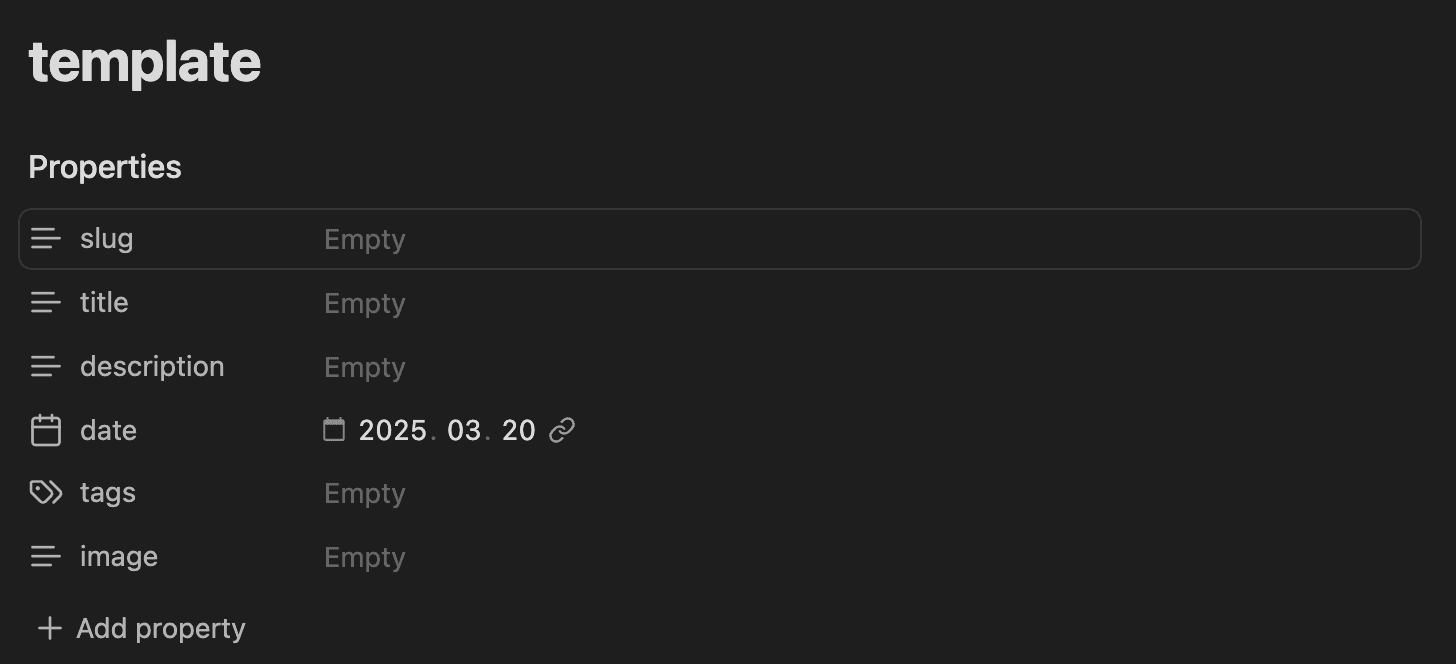The width and height of the screenshot is (1456, 664).
Task: Click the text icon beside title
Action: click(46, 303)
